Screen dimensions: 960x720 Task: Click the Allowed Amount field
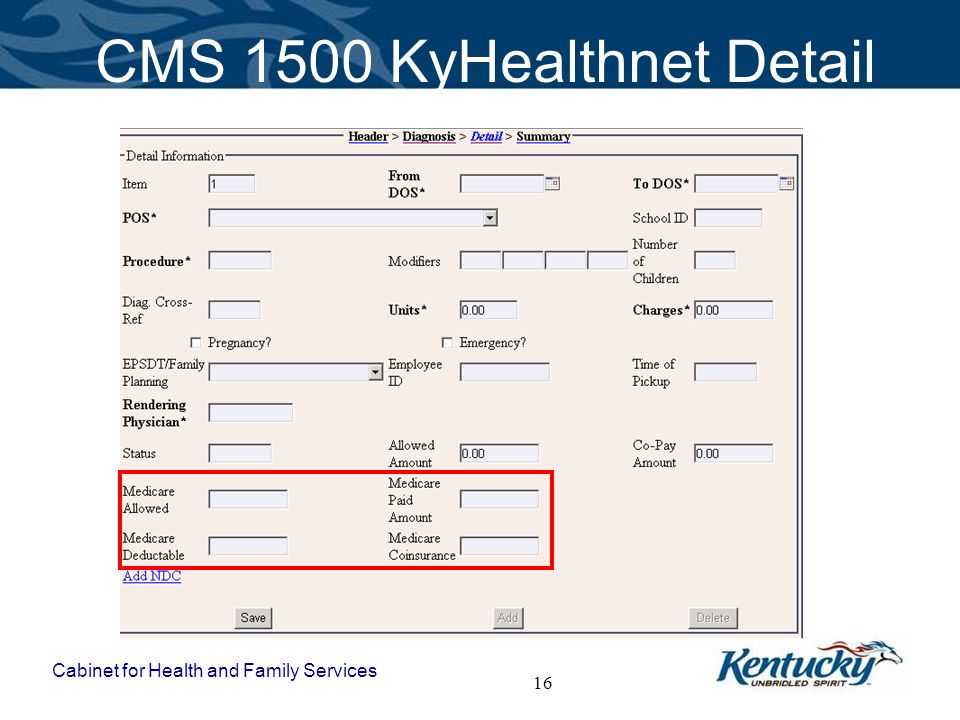click(499, 453)
